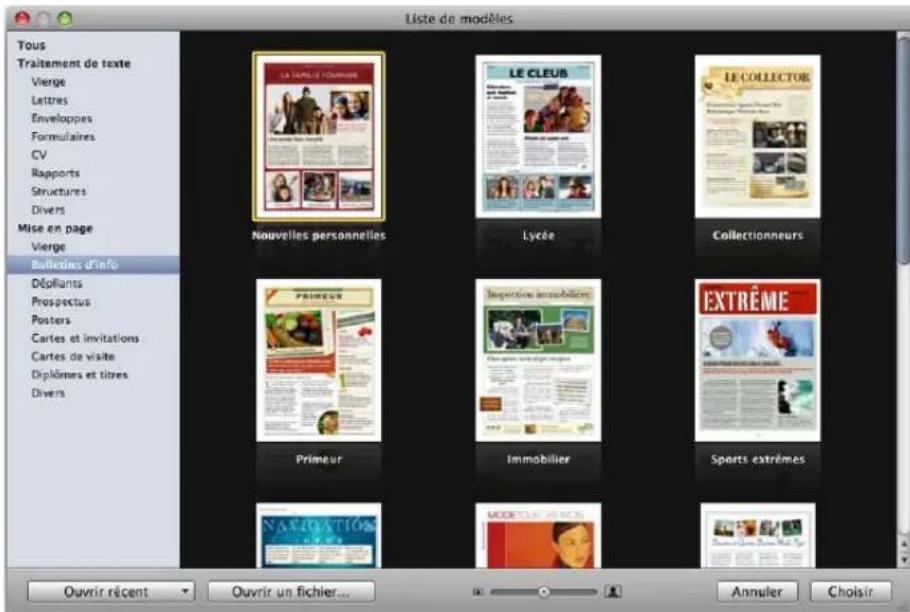Select Prospectus in the sidebar
This screenshot has height=612, width=910.
pos(61,302)
